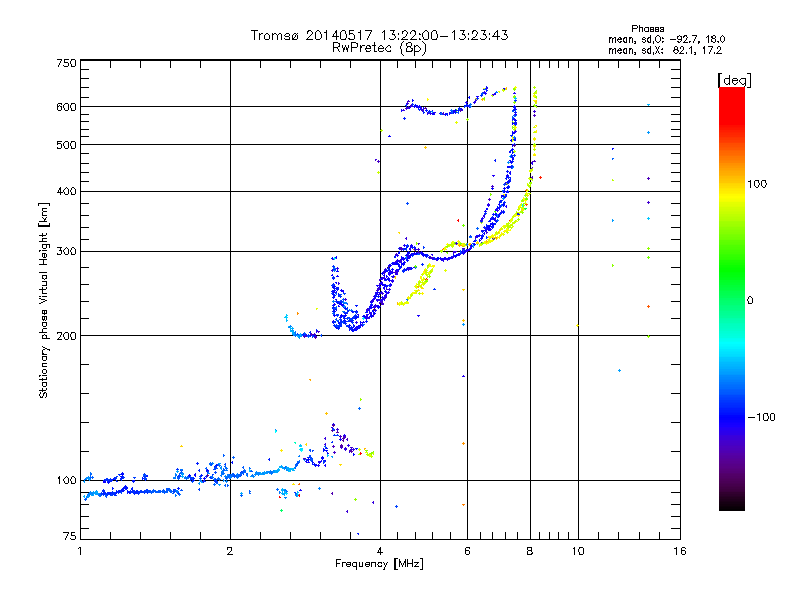Click the x-axis label '8'

pos(530,551)
